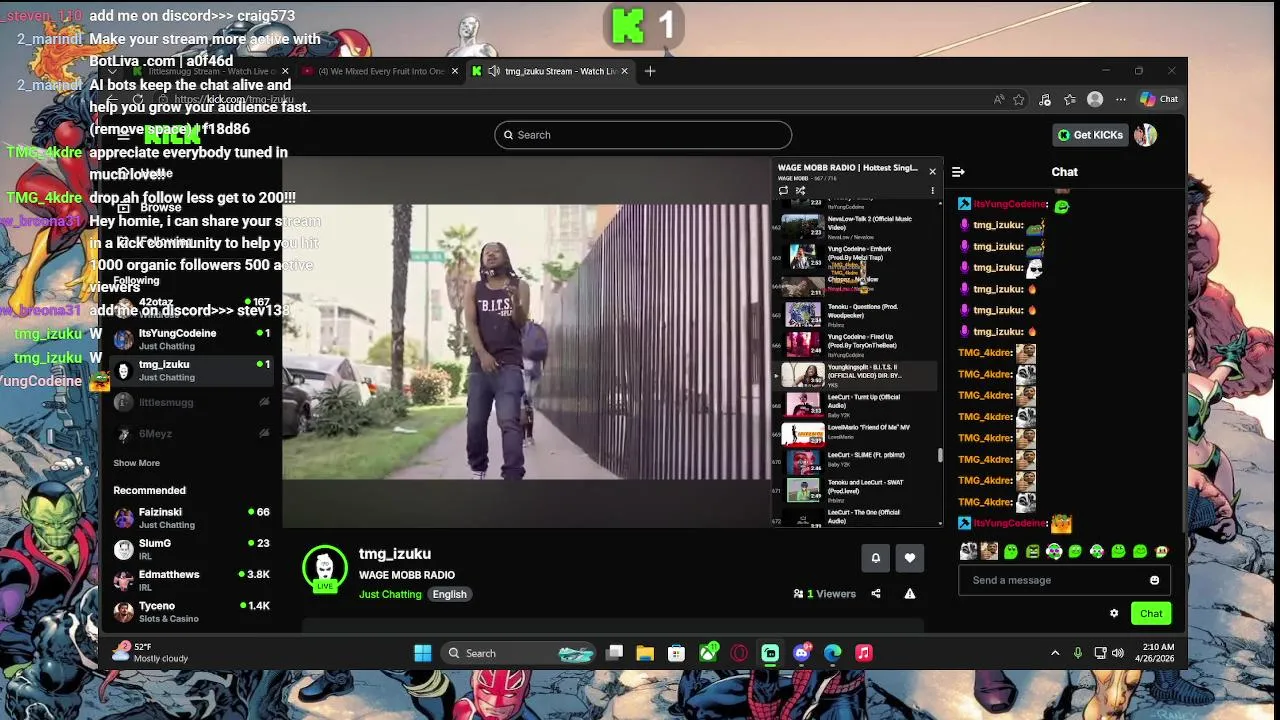Click the notification bell under the video
This screenshot has height=720, width=1280.
point(875,558)
